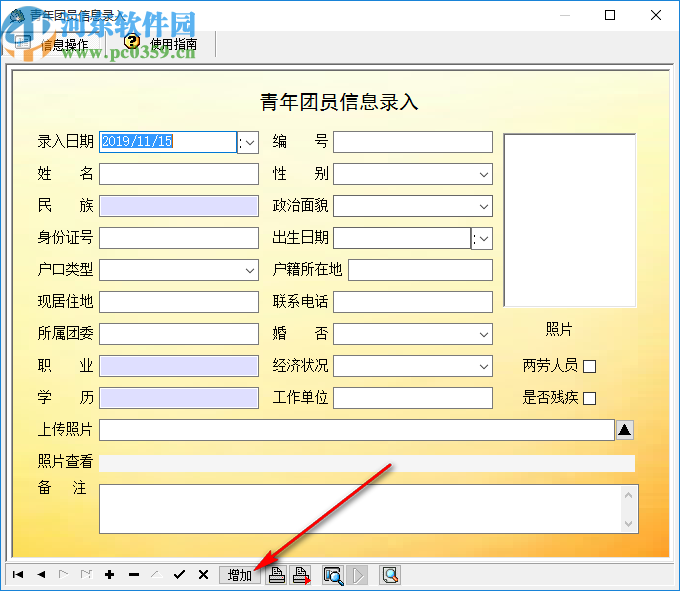680x591 pixels.
Task: Click the 学历 input field
Action: tap(179, 398)
